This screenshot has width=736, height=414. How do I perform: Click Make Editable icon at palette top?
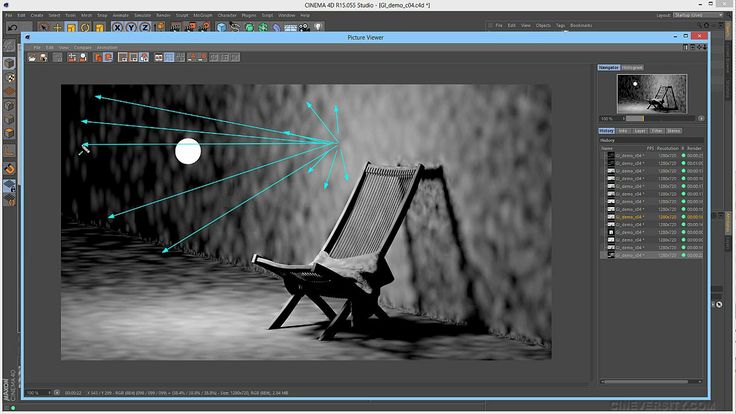point(9,46)
